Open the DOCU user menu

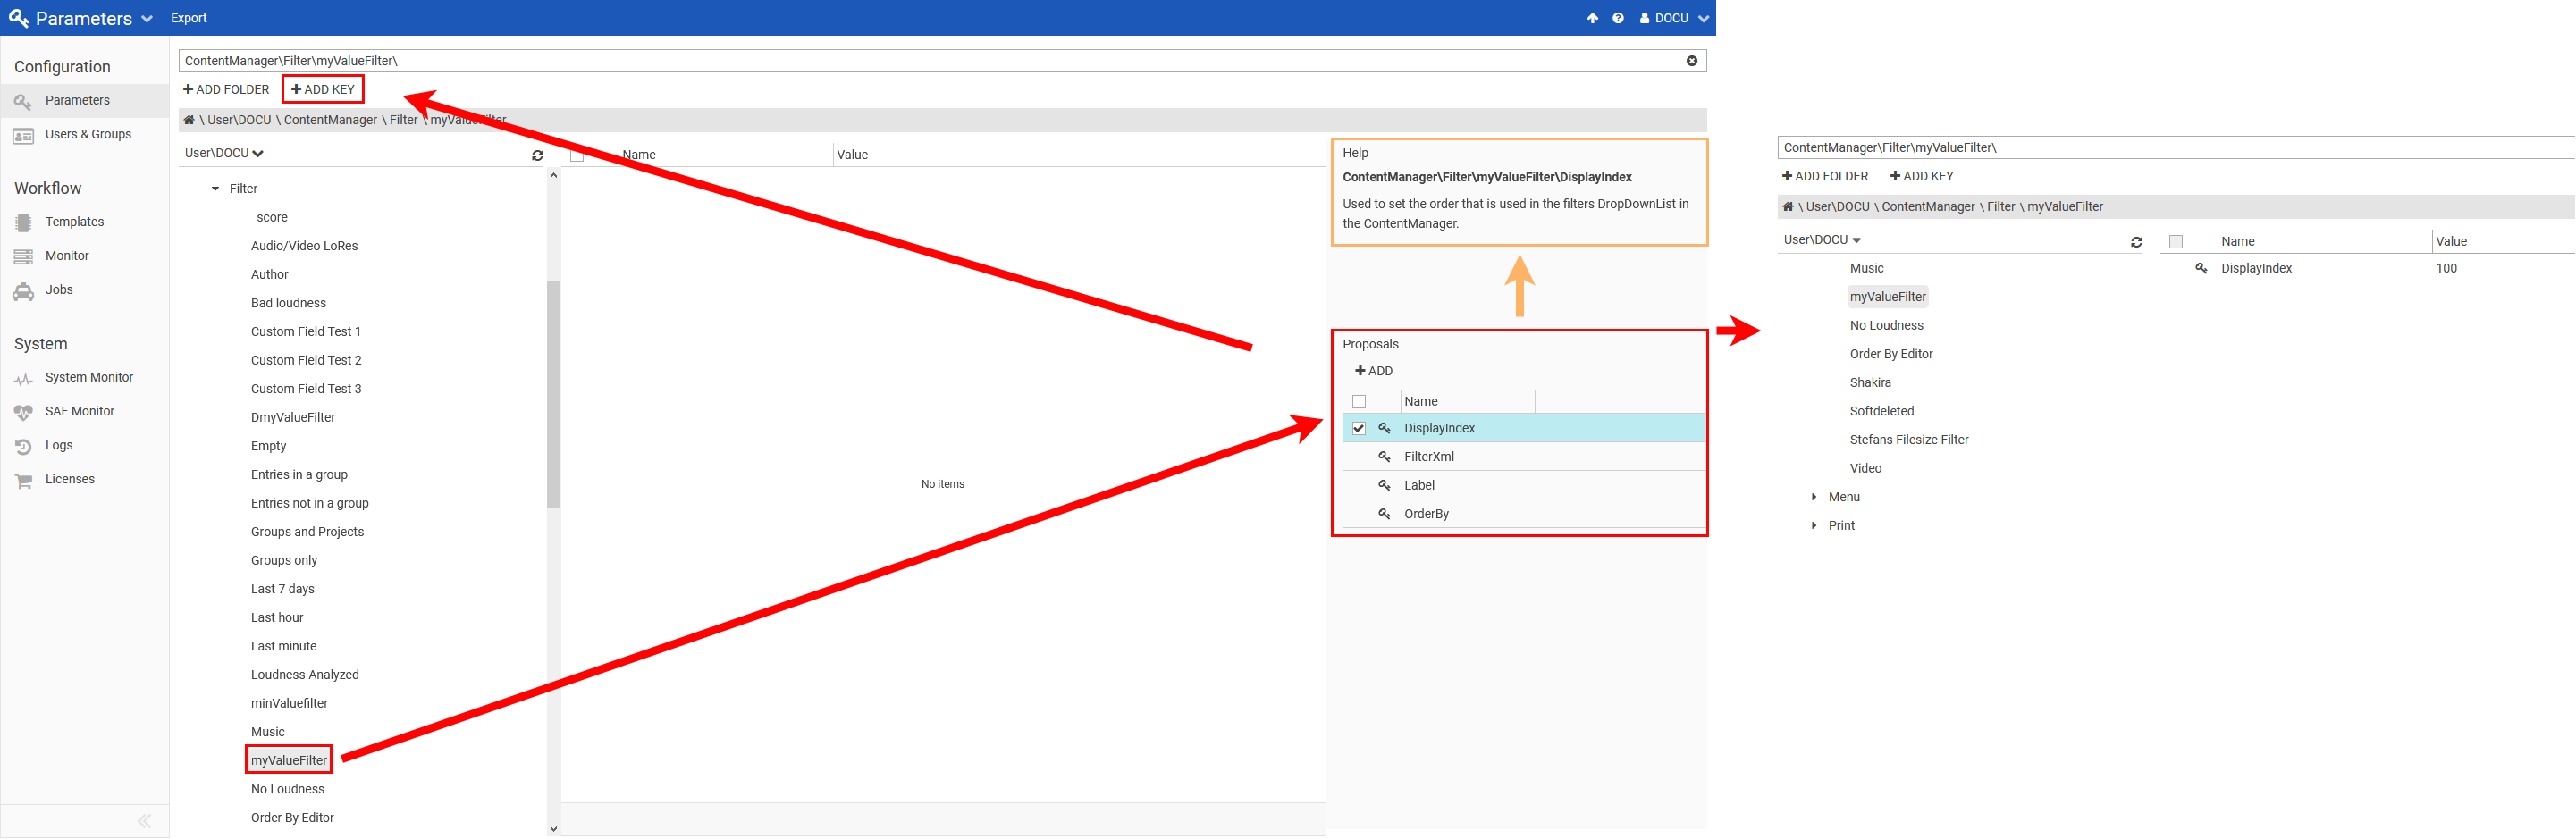tap(1673, 18)
